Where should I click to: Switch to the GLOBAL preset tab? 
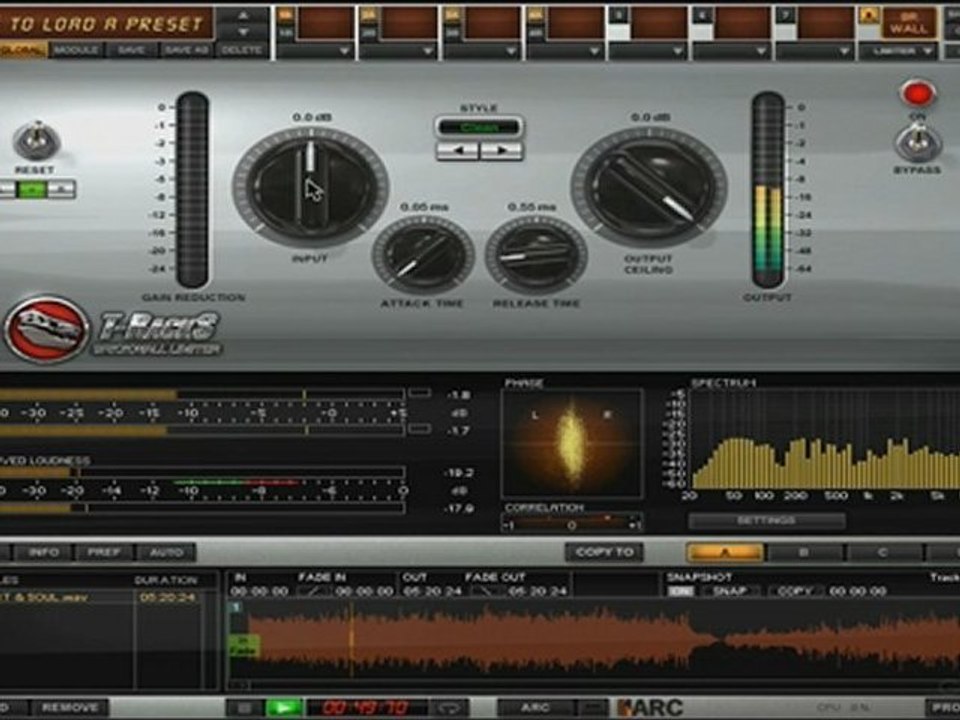[22, 50]
